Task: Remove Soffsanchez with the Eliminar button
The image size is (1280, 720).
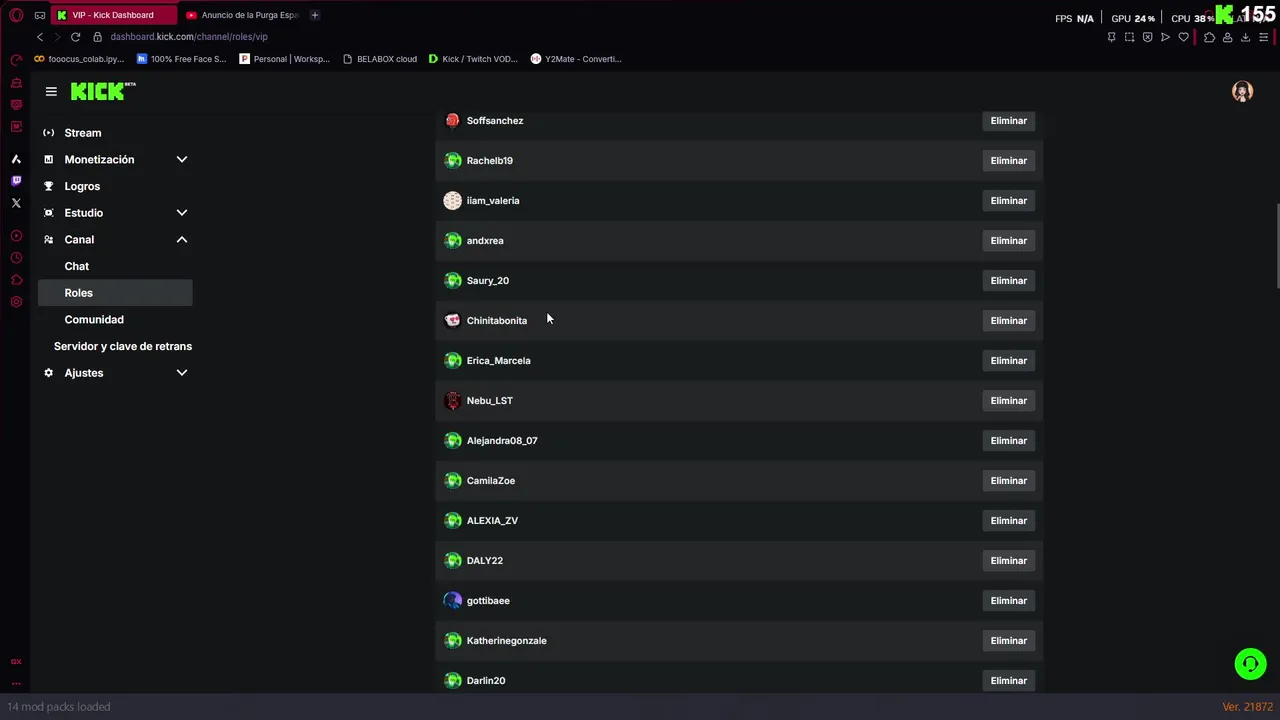Action: pyautogui.click(x=1008, y=121)
